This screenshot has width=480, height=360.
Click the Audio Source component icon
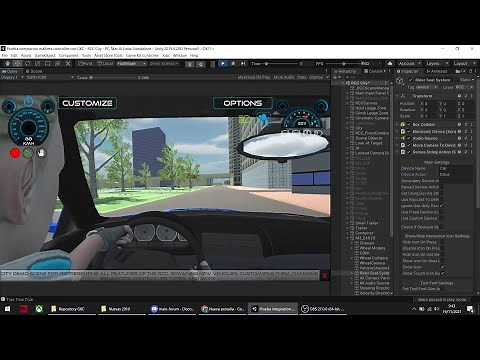point(403,138)
